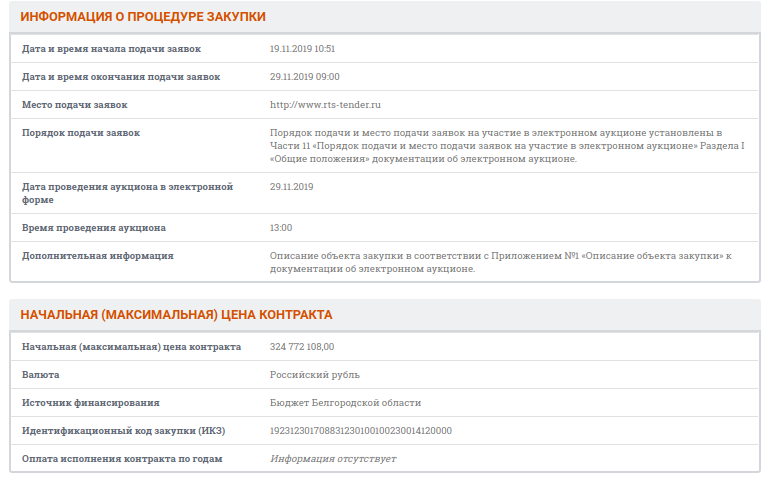Click the 'Начальная (максимальная) цена контракта' section header

(176, 315)
